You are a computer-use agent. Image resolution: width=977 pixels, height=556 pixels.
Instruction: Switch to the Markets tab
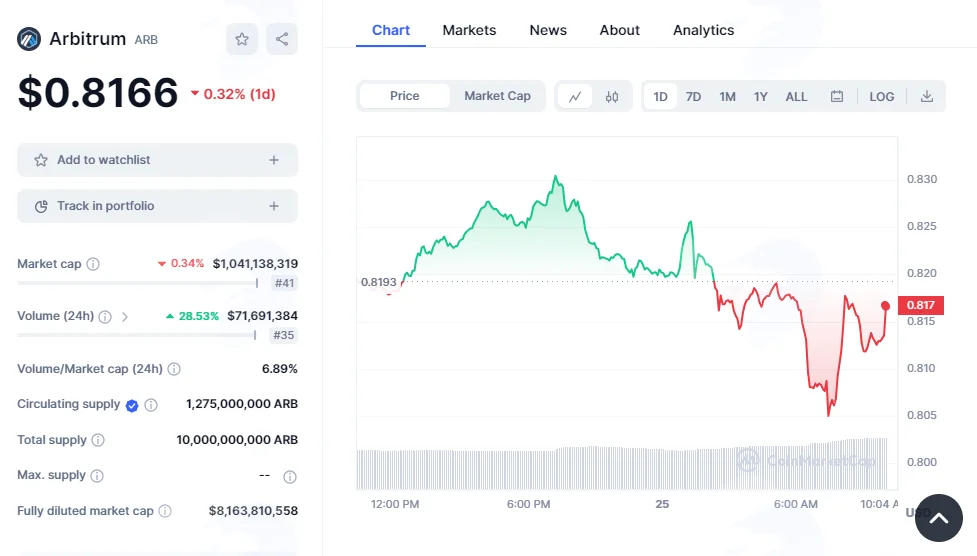[469, 30]
